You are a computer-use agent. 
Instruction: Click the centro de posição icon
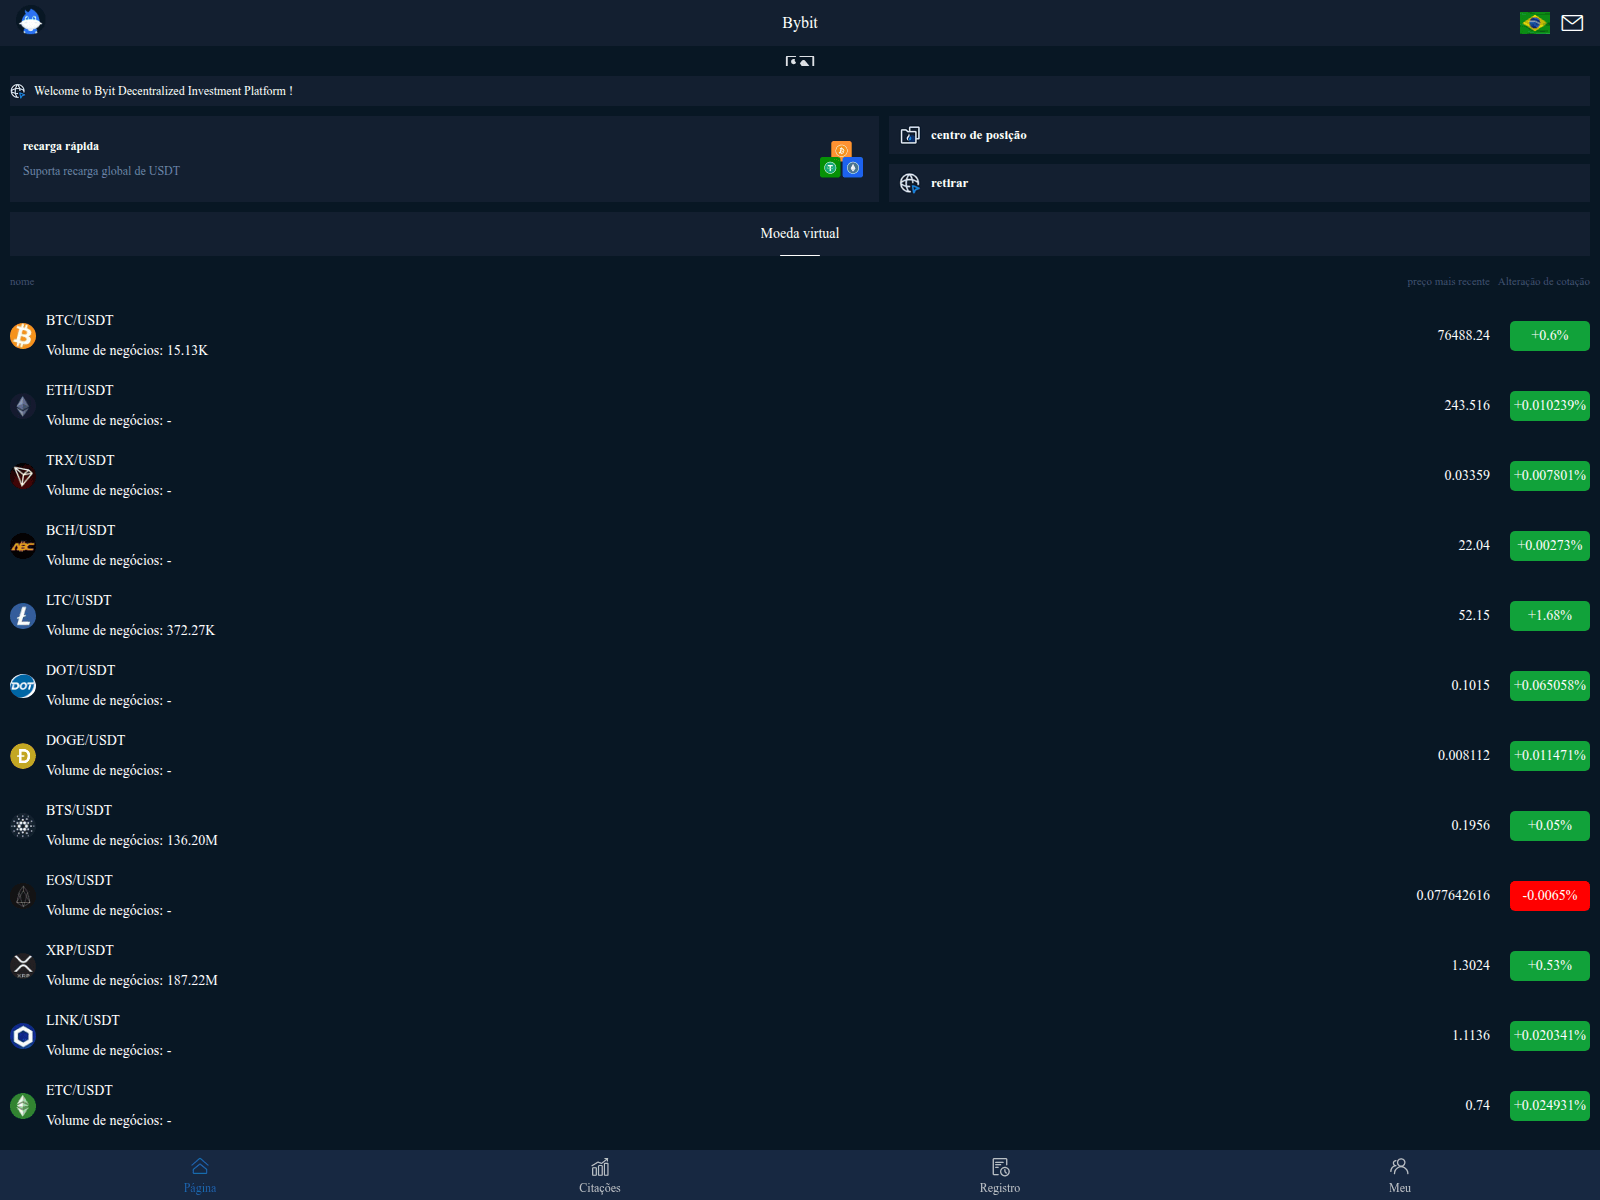click(x=910, y=135)
